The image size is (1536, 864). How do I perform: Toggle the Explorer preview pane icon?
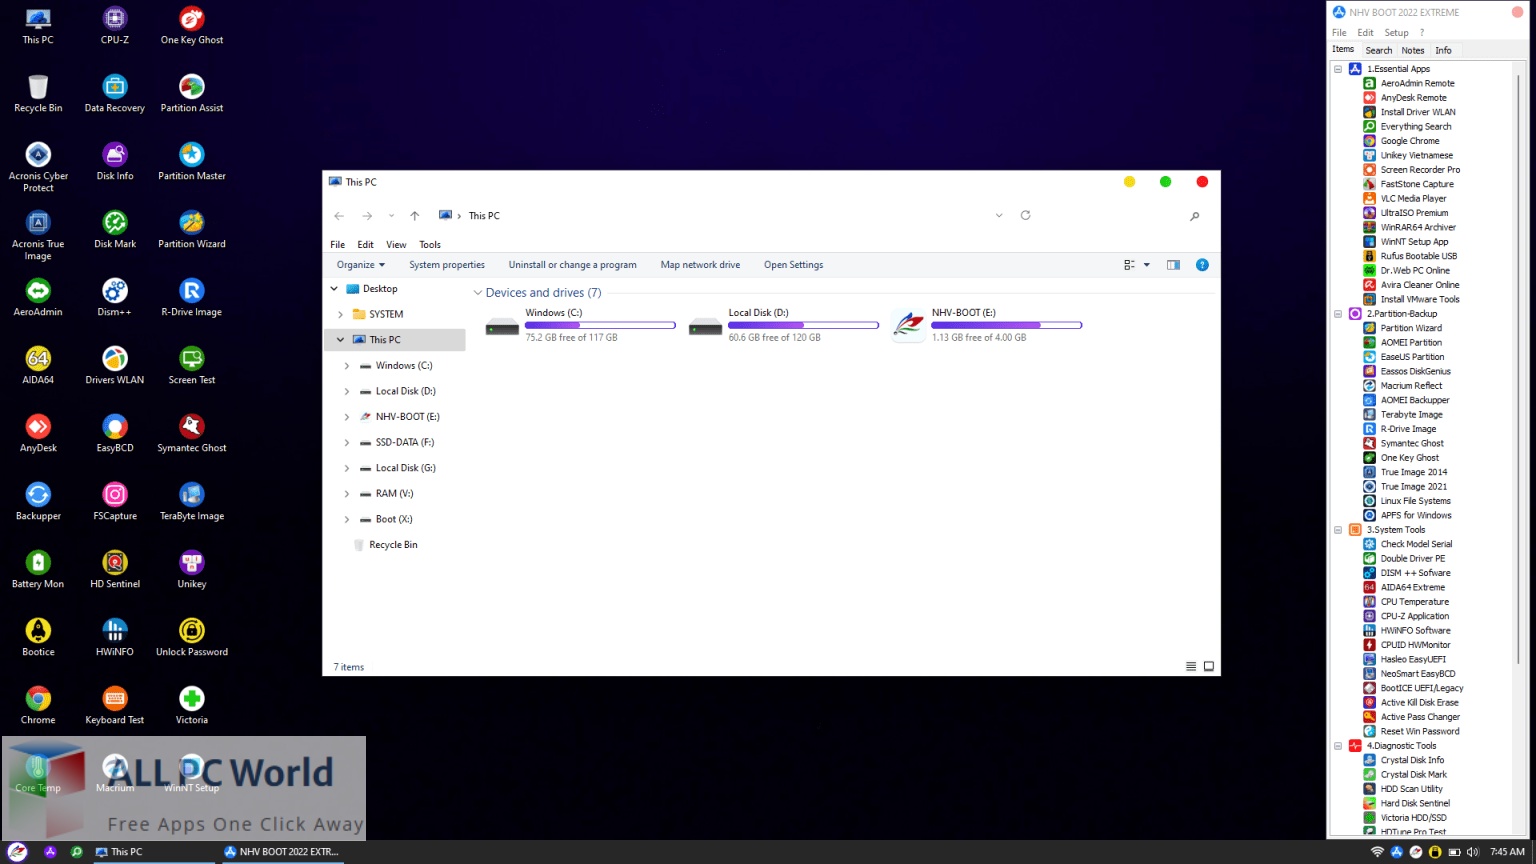tap(1173, 265)
